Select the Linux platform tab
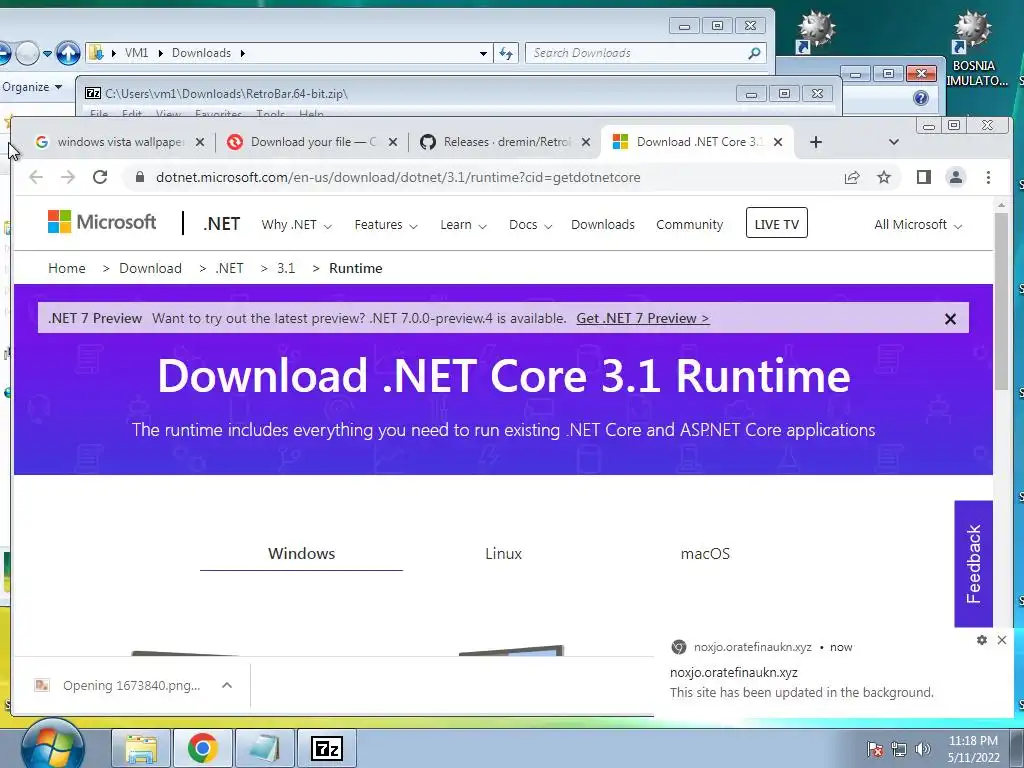 504,554
